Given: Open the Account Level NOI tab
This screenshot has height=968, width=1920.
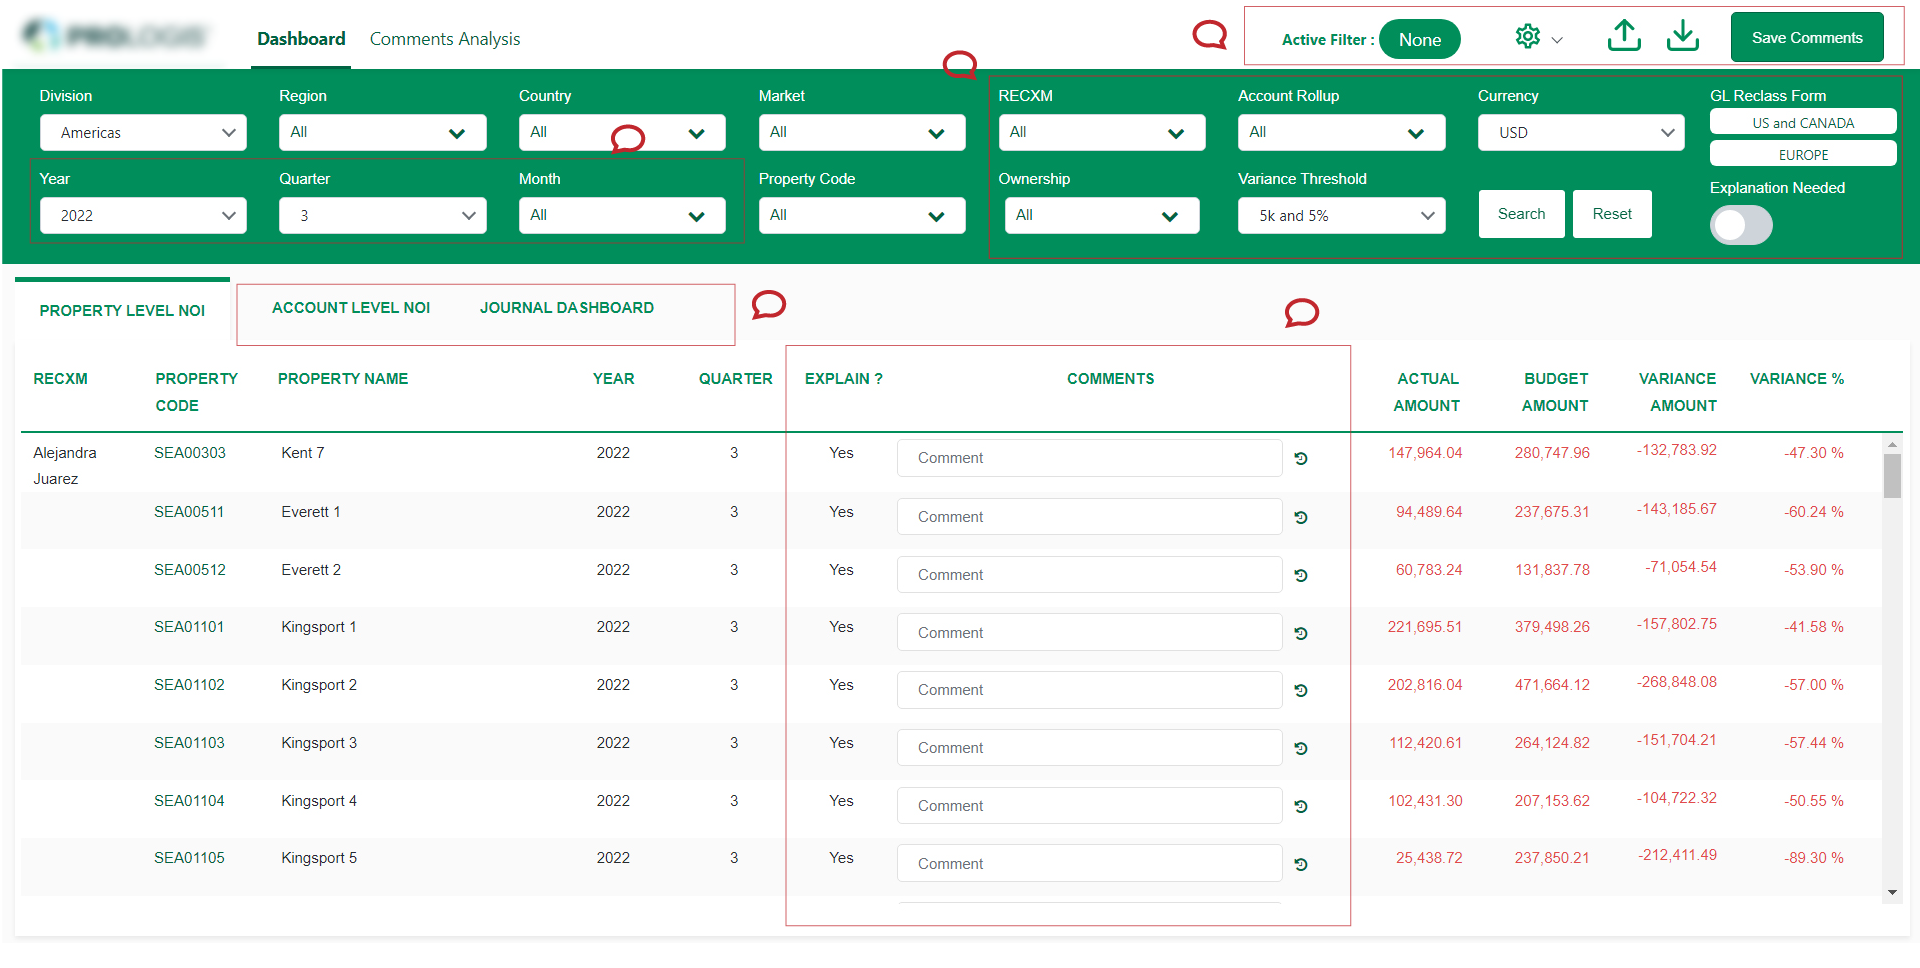Looking at the screenshot, I should (x=351, y=308).
